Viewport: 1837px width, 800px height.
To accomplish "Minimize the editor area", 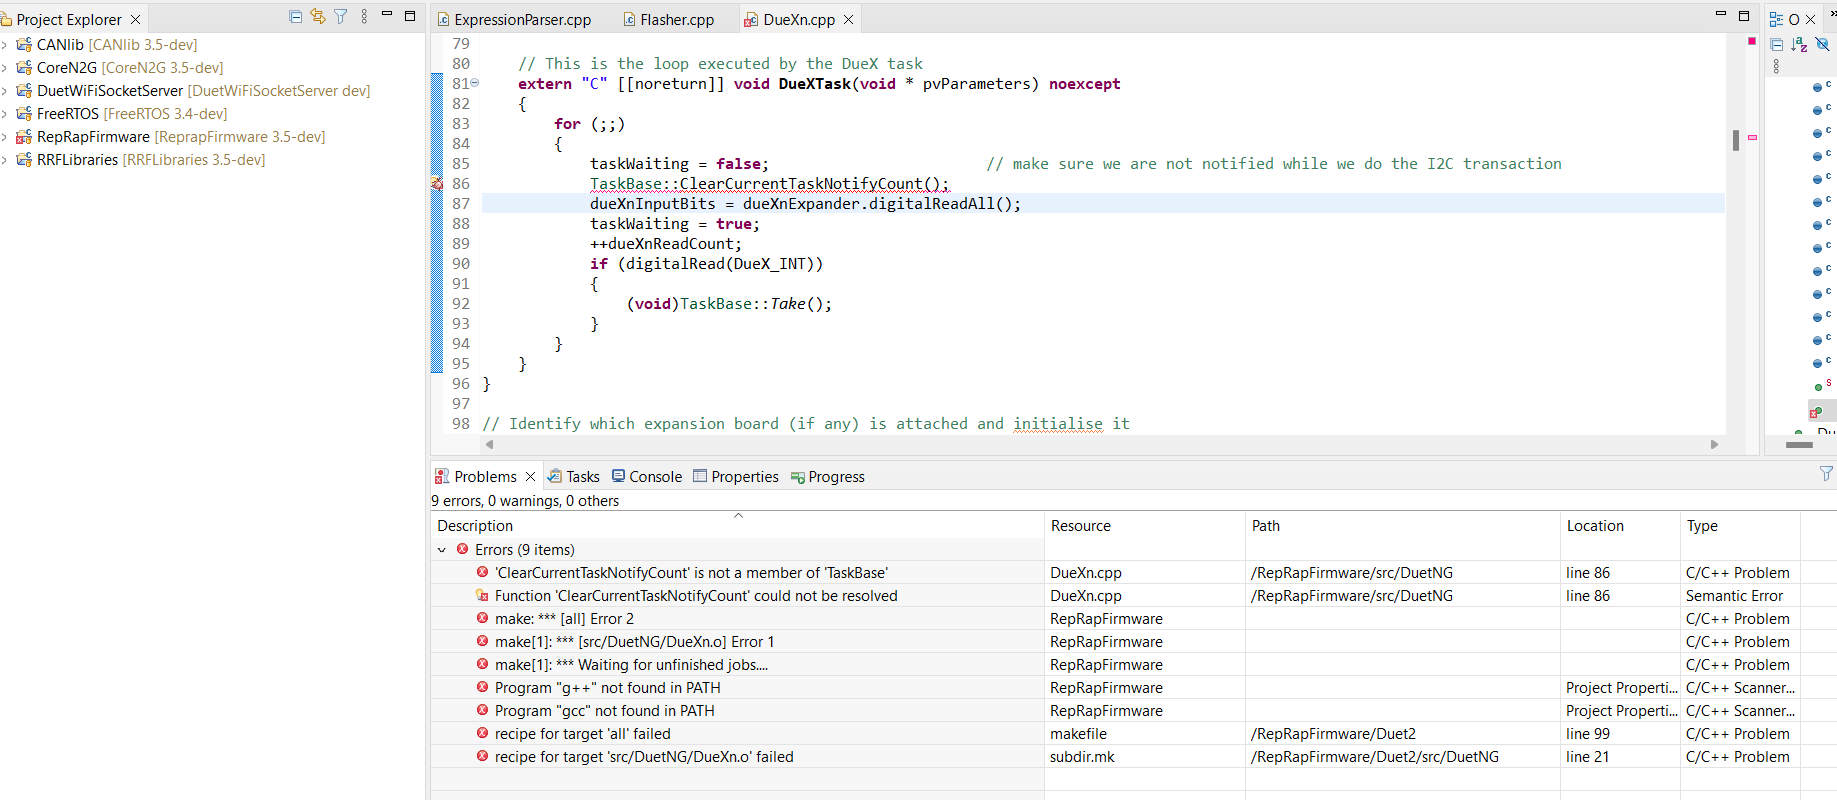I will (1721, 14).
